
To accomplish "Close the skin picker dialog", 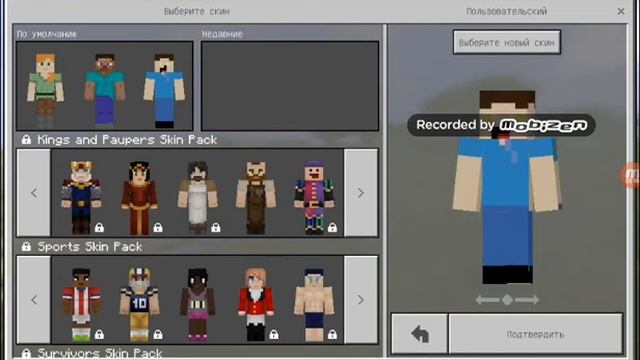I will tap(621, 11).
